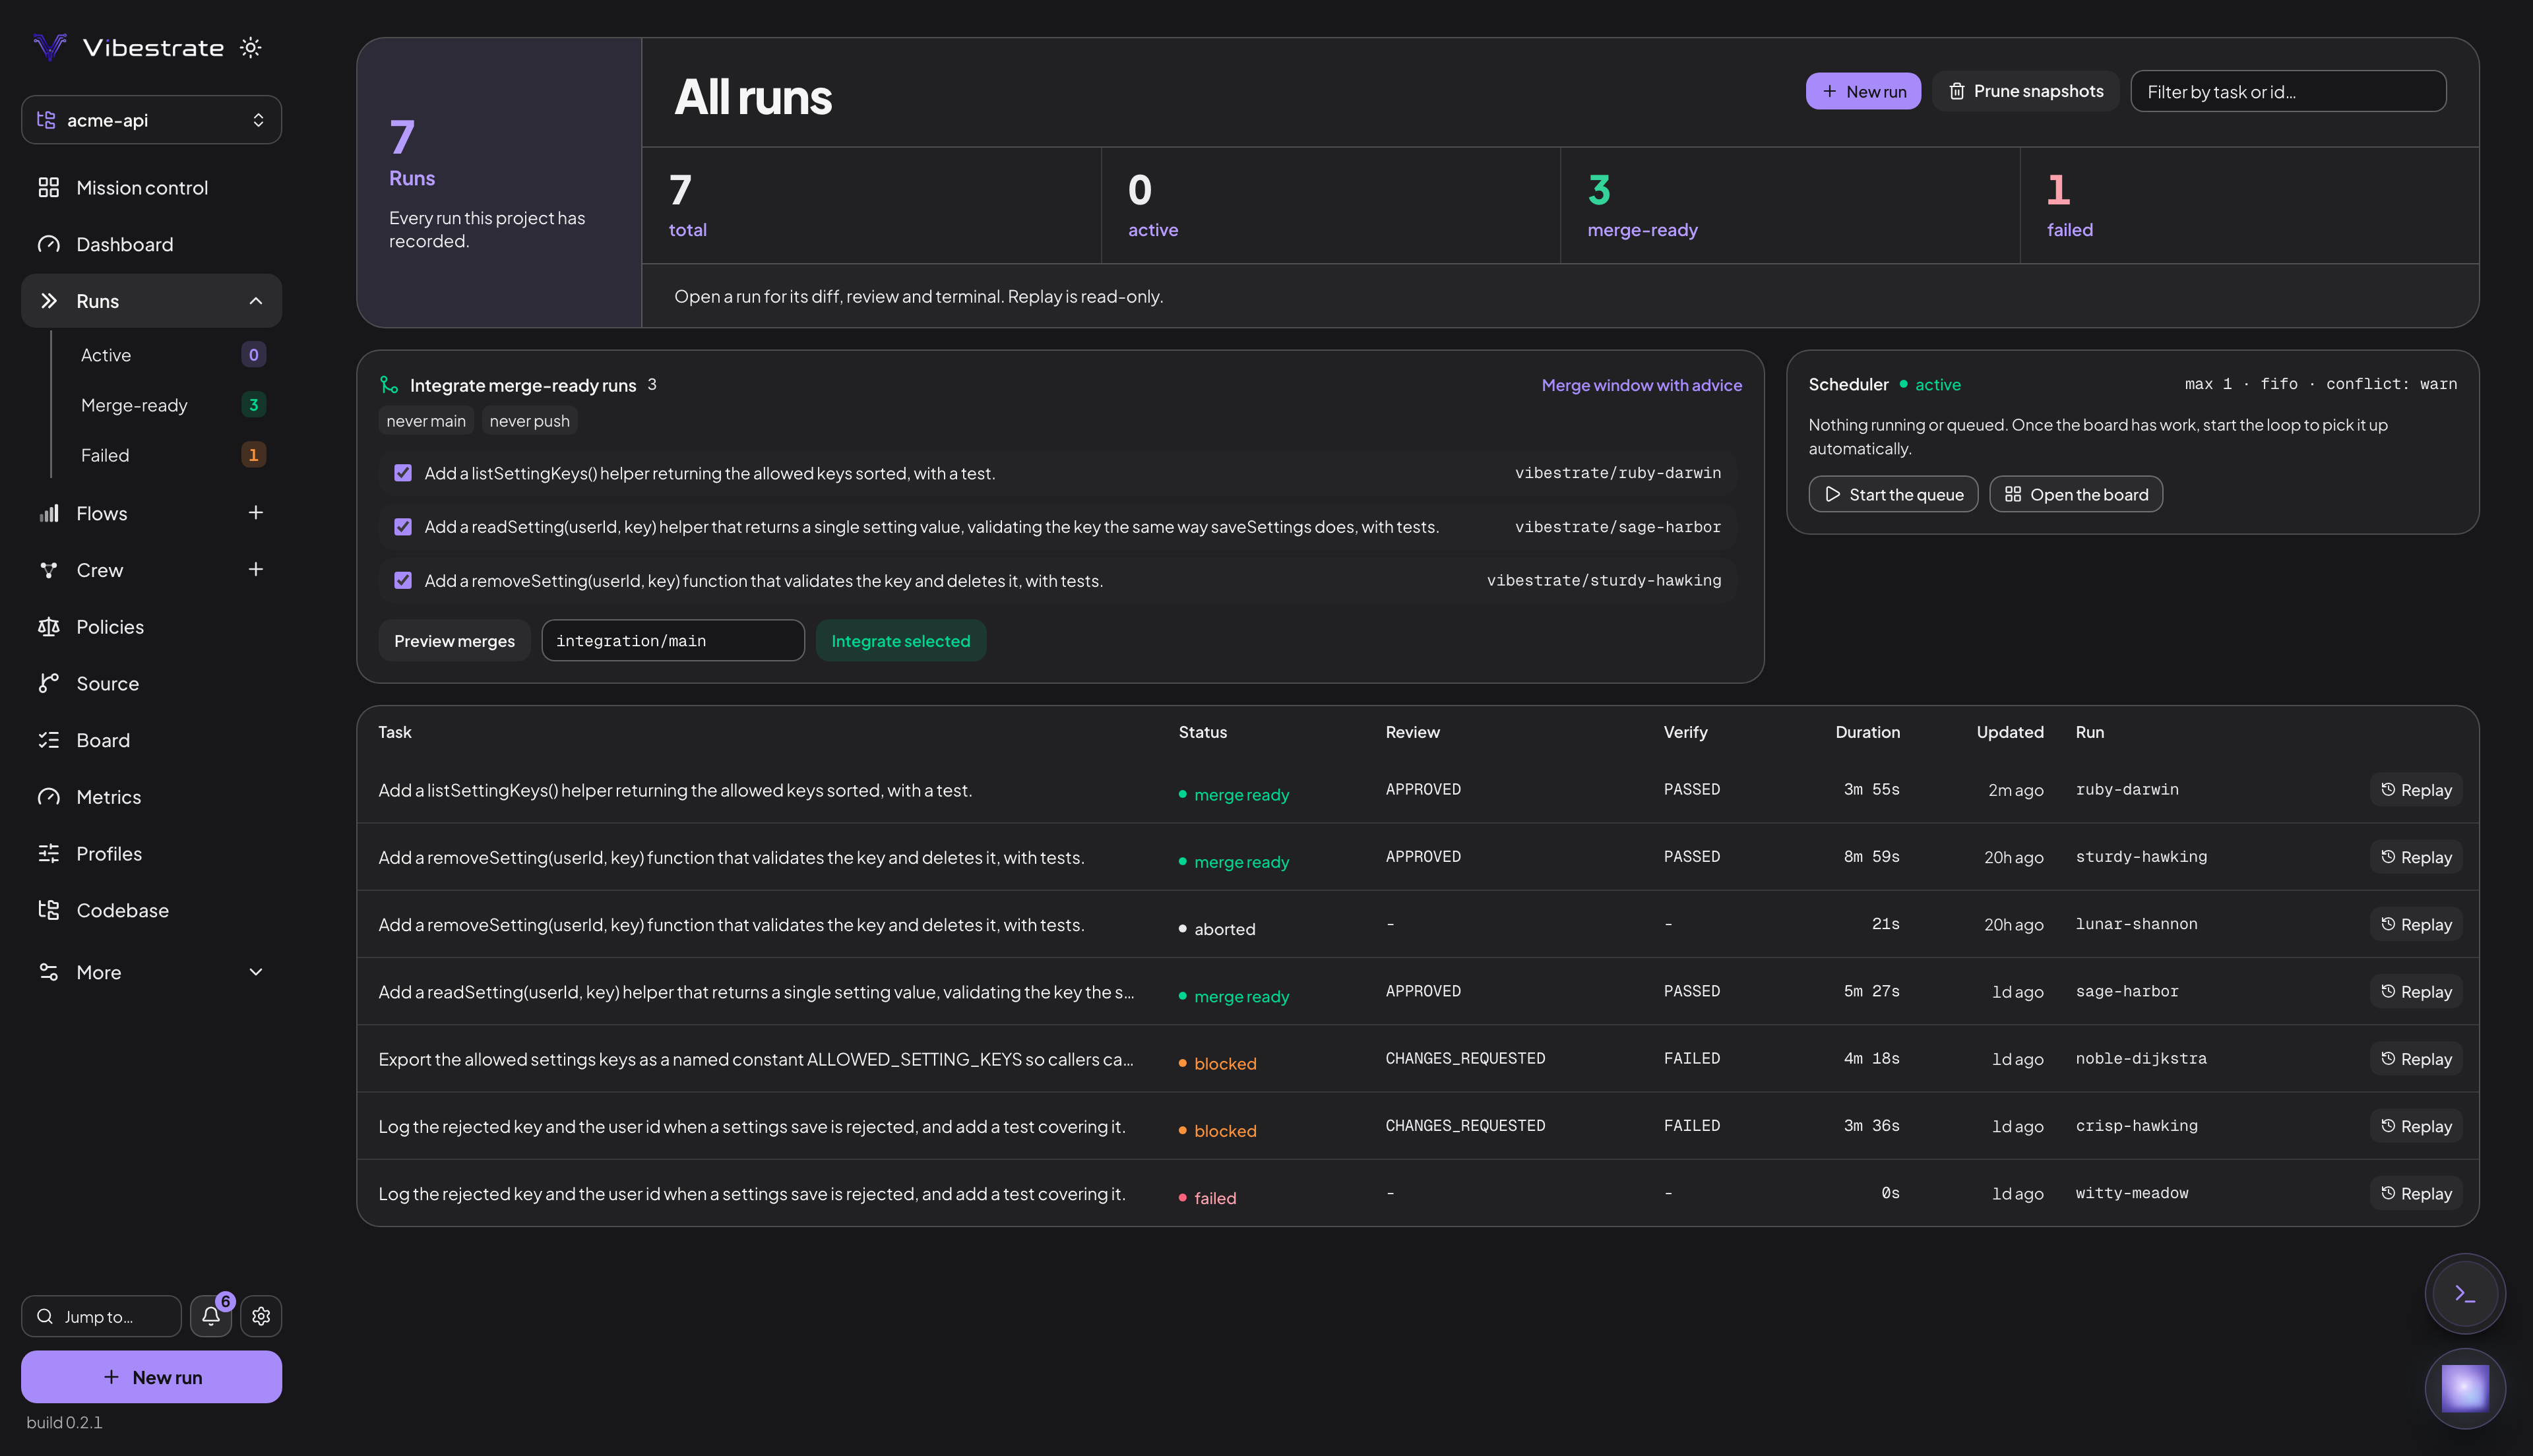2533x1456 pixels.
Task: Uncheck the removeSetting merge-ready run
Action: click(403, 581)
